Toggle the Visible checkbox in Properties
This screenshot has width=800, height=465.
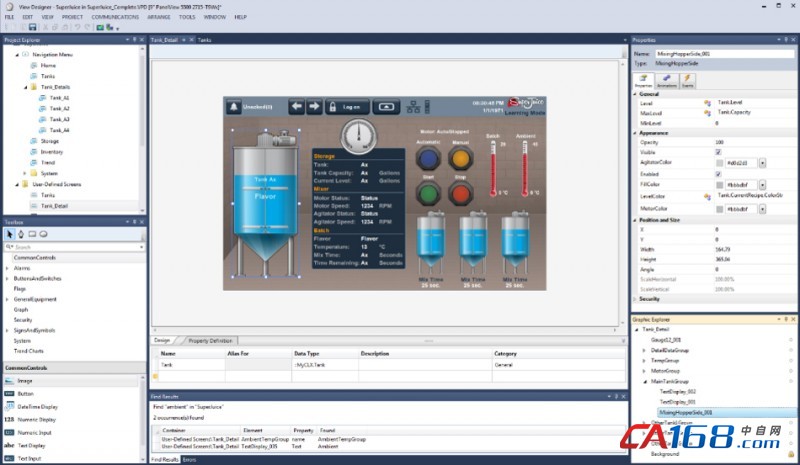click(718, 152)
